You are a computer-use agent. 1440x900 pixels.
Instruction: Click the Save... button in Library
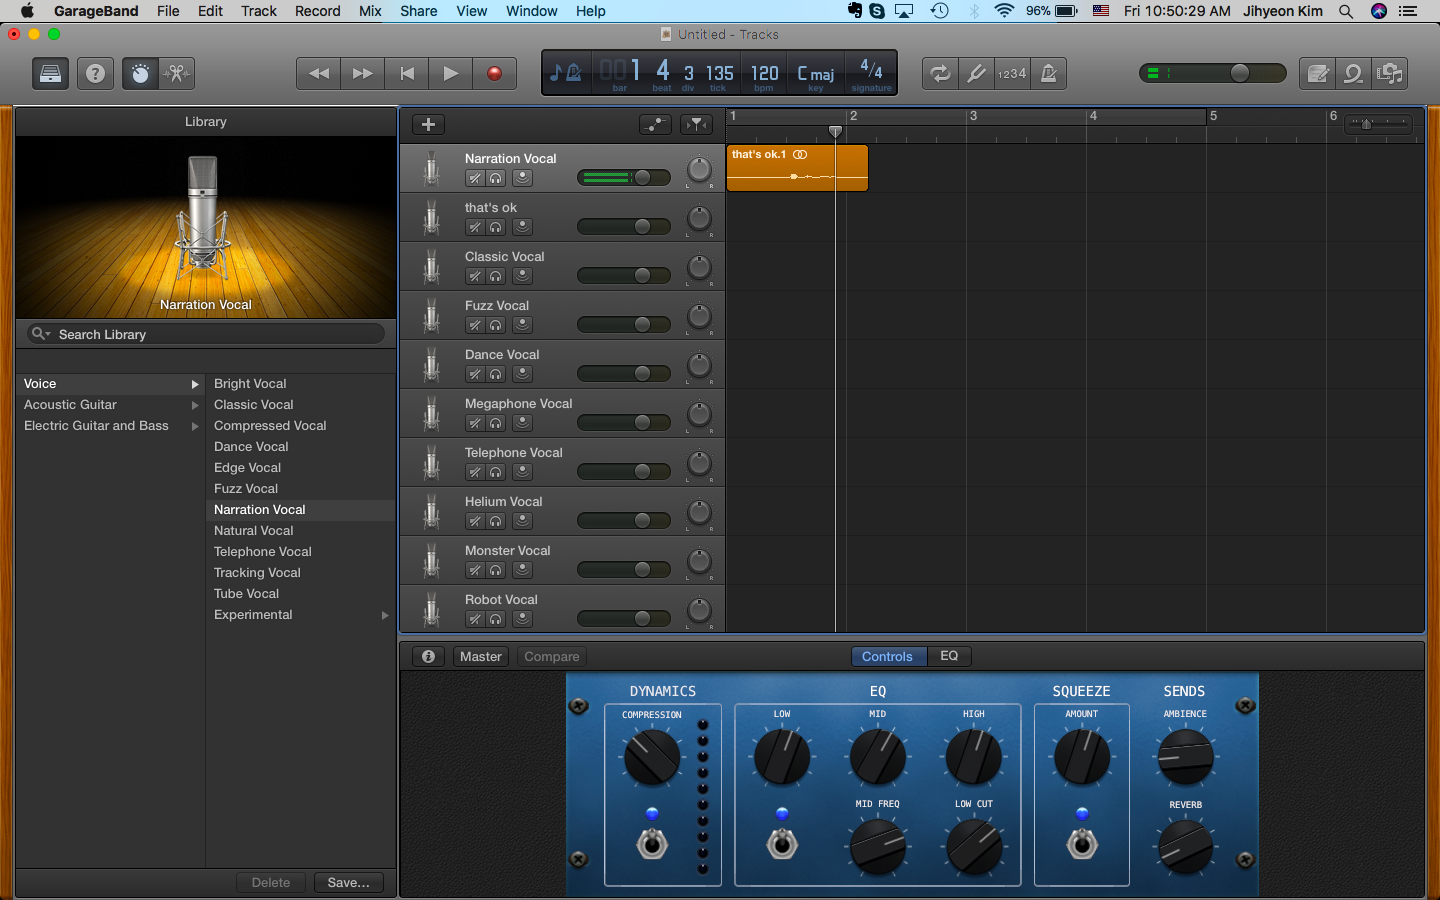tap(348, 882)
